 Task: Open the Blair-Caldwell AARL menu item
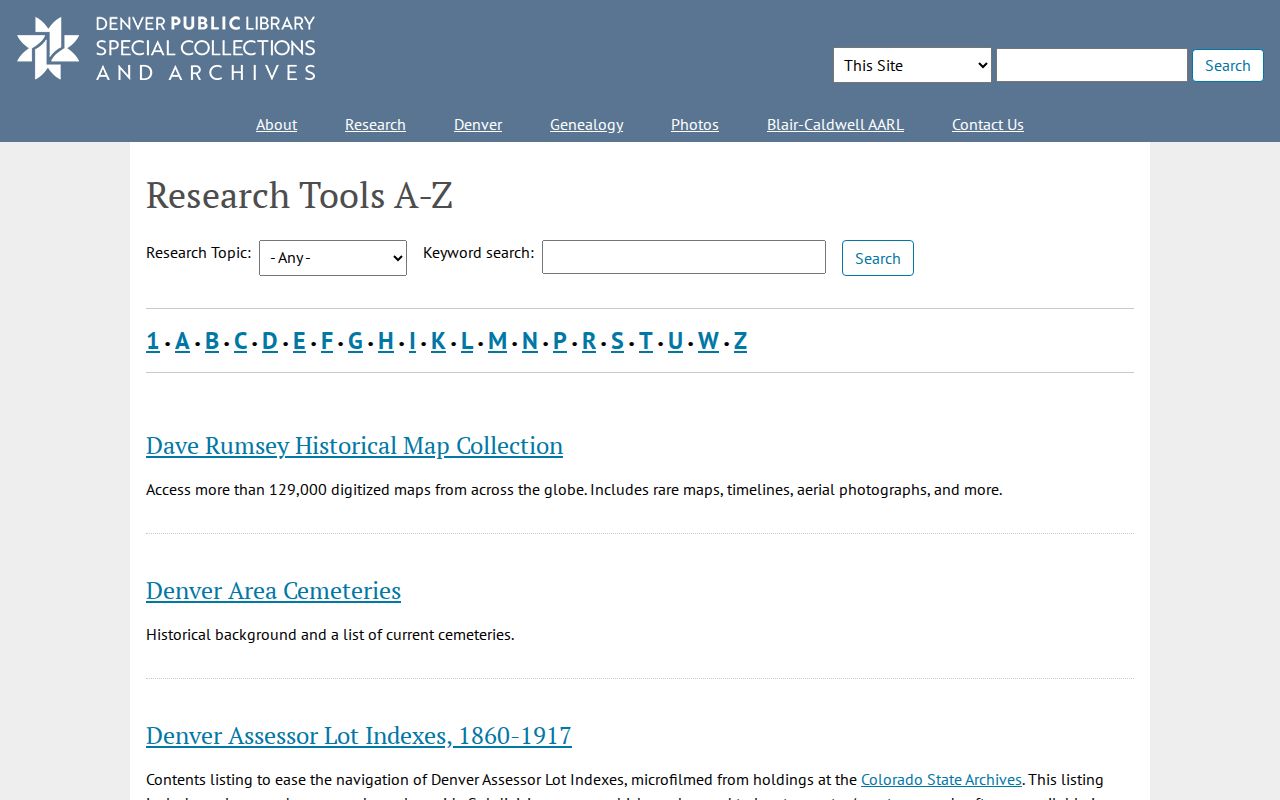(835, 124)
